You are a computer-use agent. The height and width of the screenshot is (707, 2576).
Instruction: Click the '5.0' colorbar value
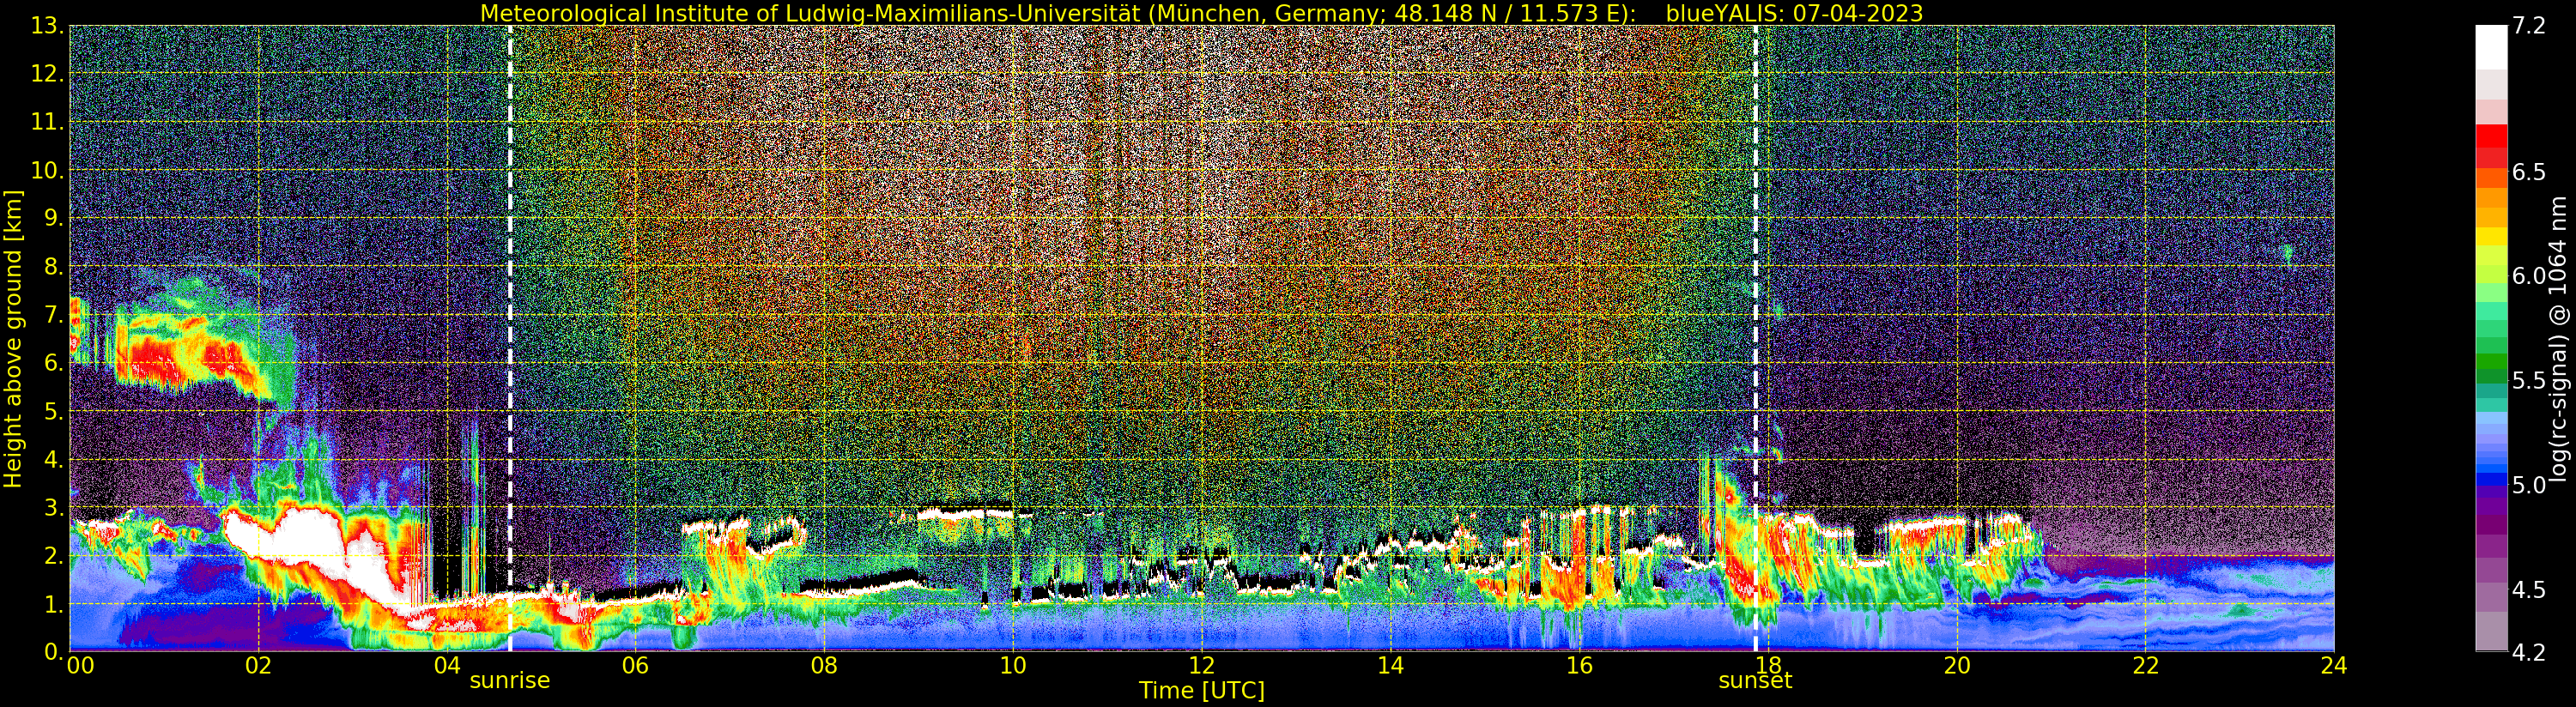click(x=2529, y=485)
